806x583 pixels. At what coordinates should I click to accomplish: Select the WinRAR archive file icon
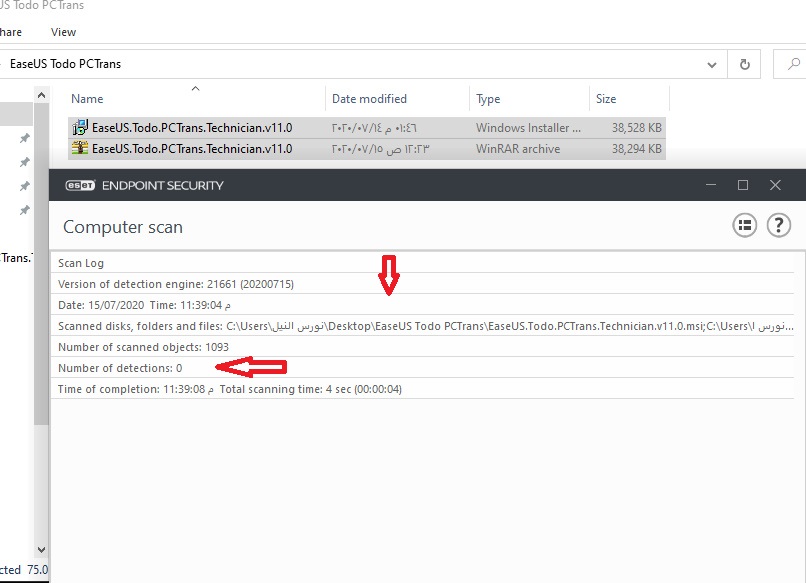(80, 149)
